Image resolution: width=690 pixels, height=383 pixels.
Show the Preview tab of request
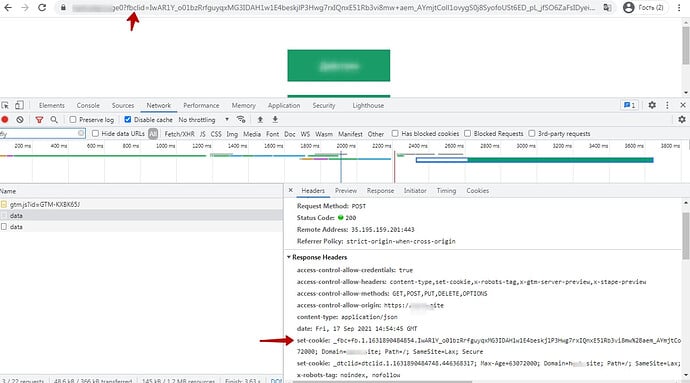click(x=346, y=191)
